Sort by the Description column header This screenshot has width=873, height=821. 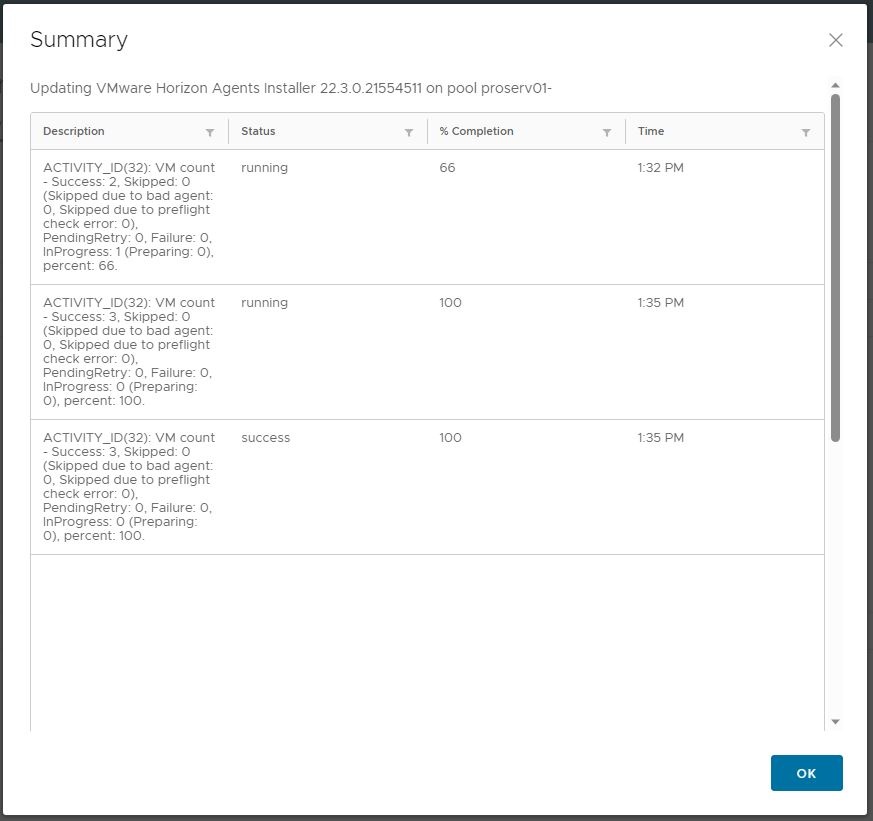point(74,131)
